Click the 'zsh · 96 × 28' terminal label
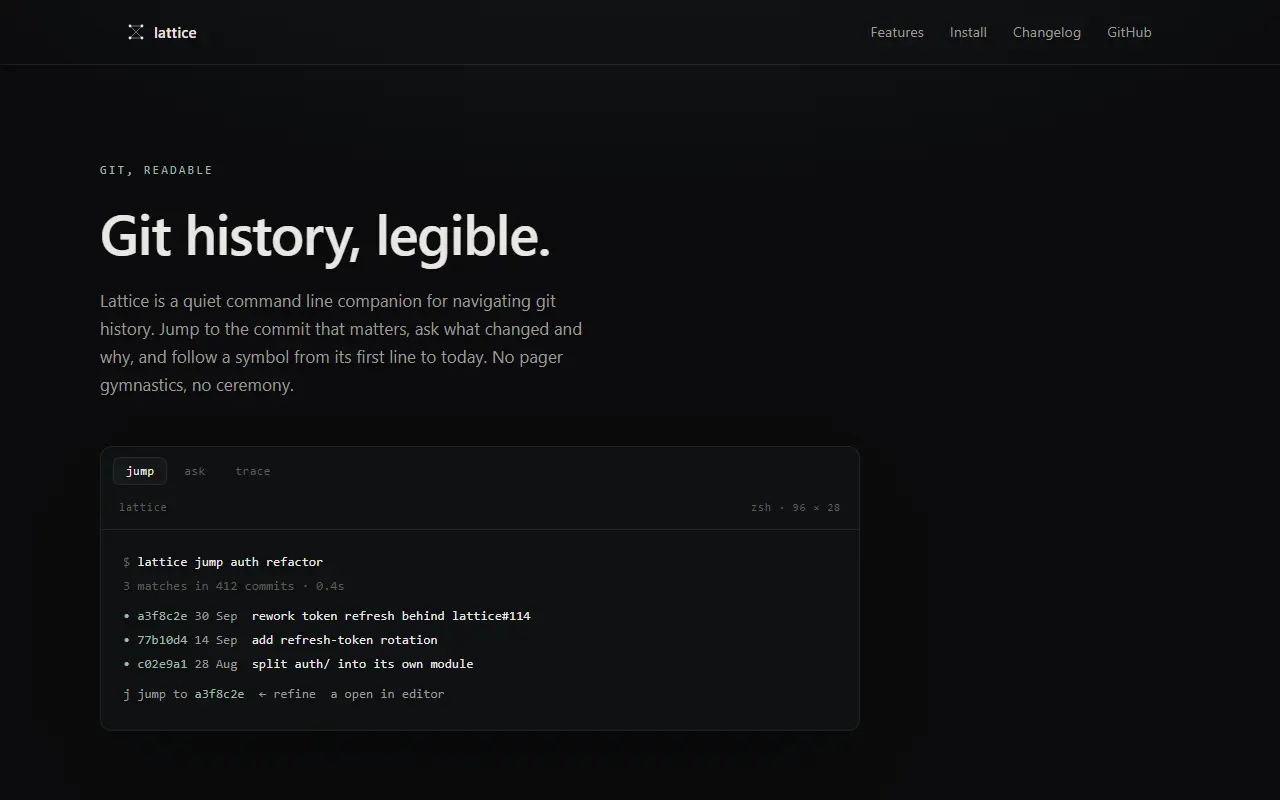Screen dimensions: 1280x800 (x=796, y=507)
